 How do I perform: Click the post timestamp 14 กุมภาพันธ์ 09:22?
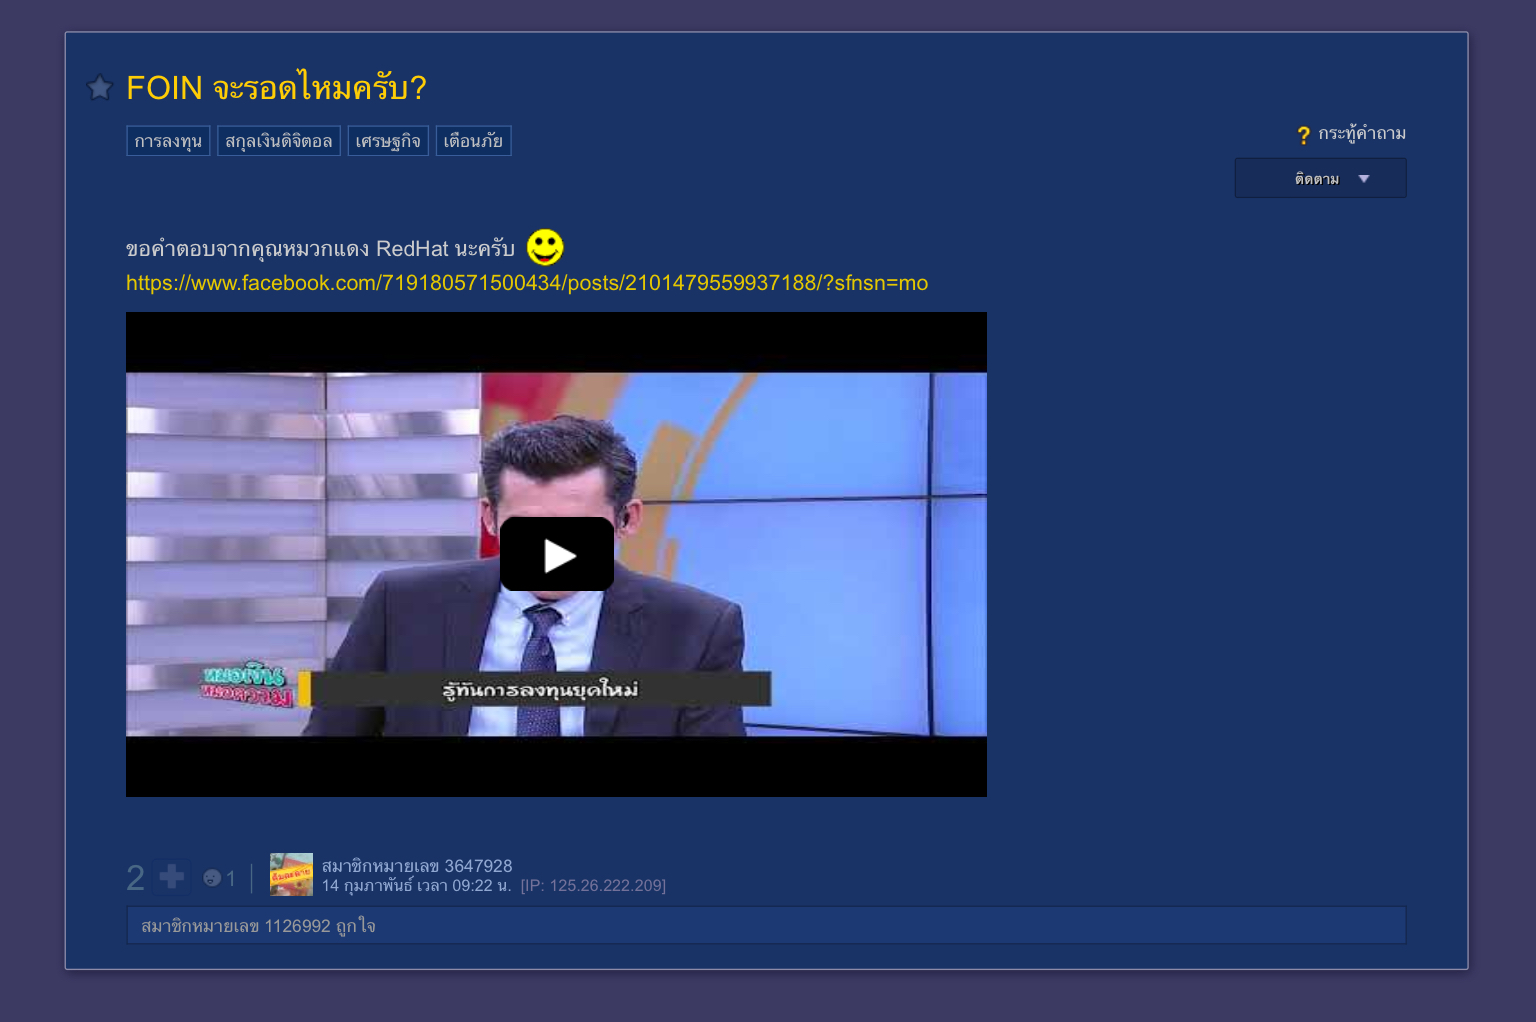coord(416,886)
